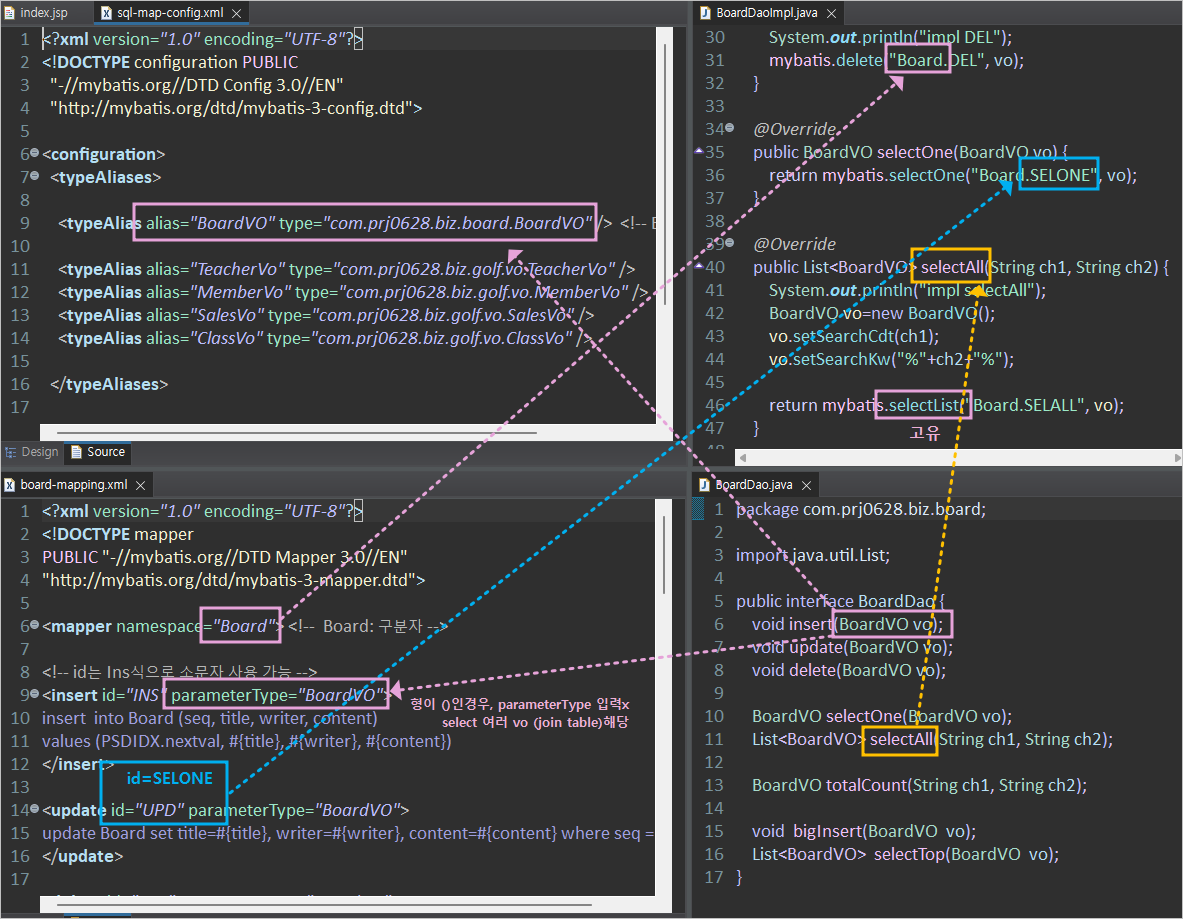Click the MemberVo typeAlias line
Viewport: 1183px width, 919px height.
click(353, 292)
